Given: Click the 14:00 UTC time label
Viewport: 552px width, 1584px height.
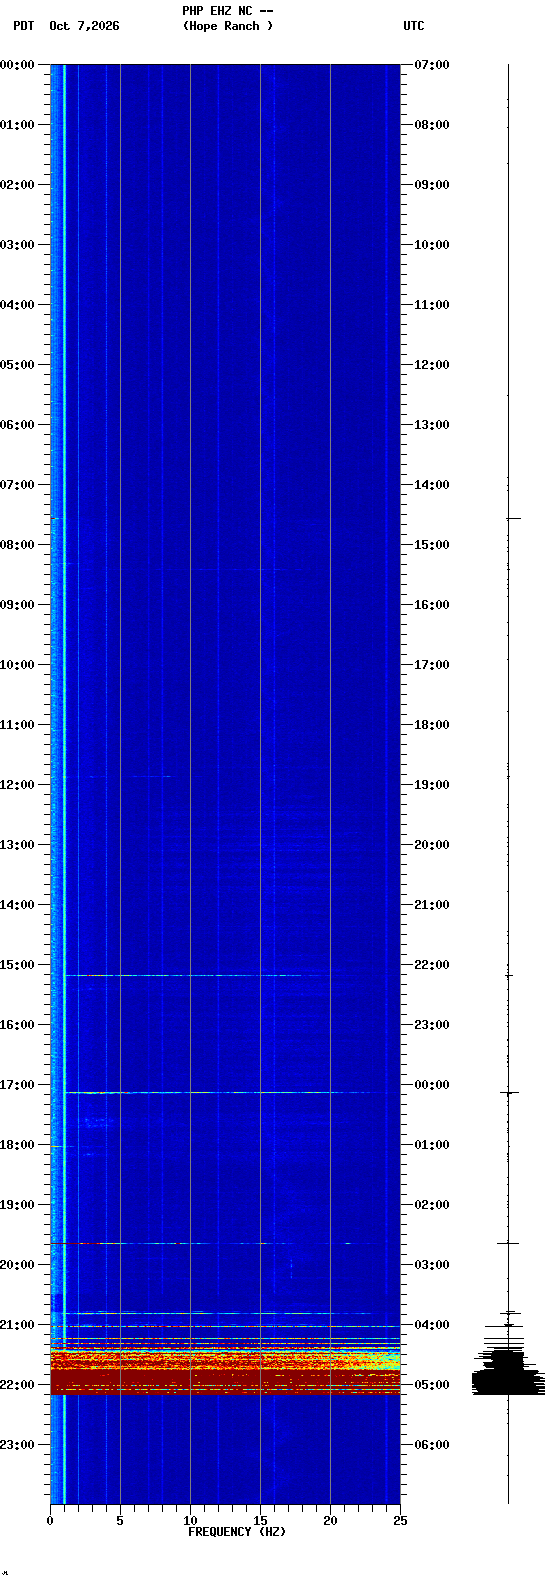Looking at the screenshot, I should click(x=432, y=485).
